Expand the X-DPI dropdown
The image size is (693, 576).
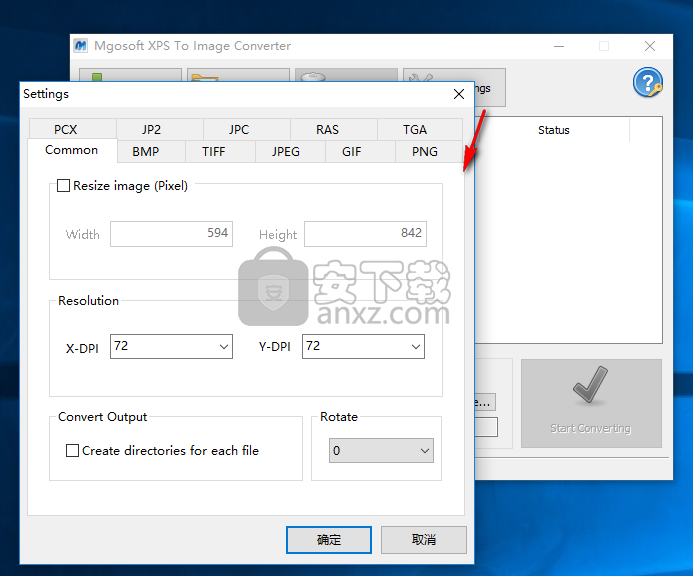[x=224, y=347]
